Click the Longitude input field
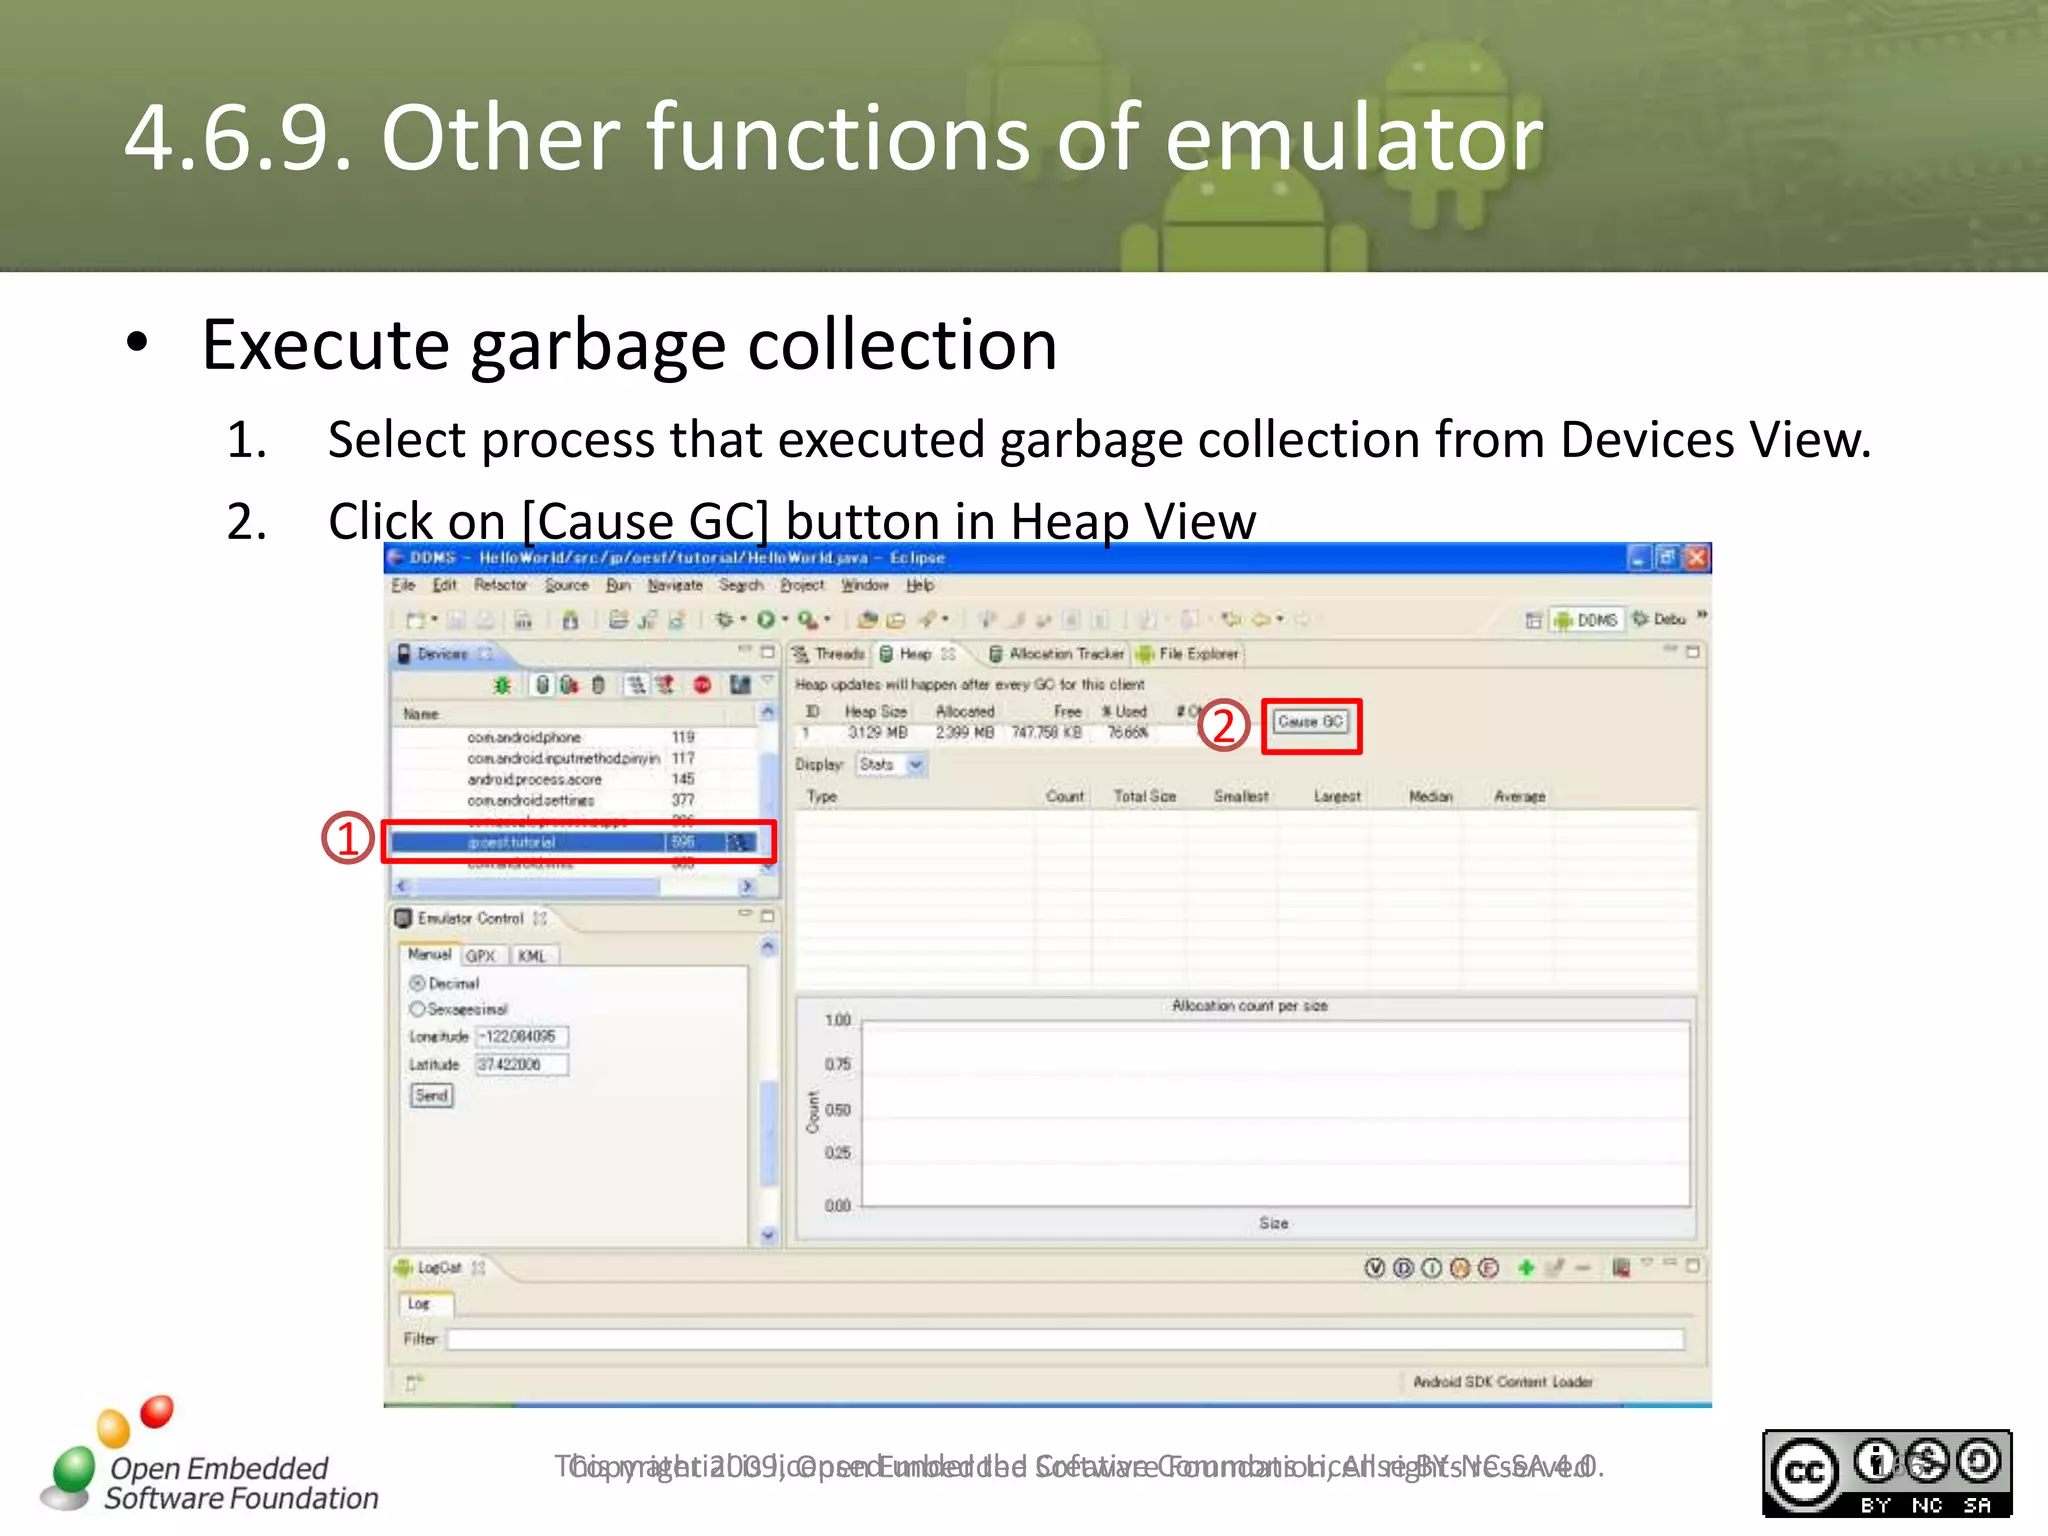 coord(522,1037)
